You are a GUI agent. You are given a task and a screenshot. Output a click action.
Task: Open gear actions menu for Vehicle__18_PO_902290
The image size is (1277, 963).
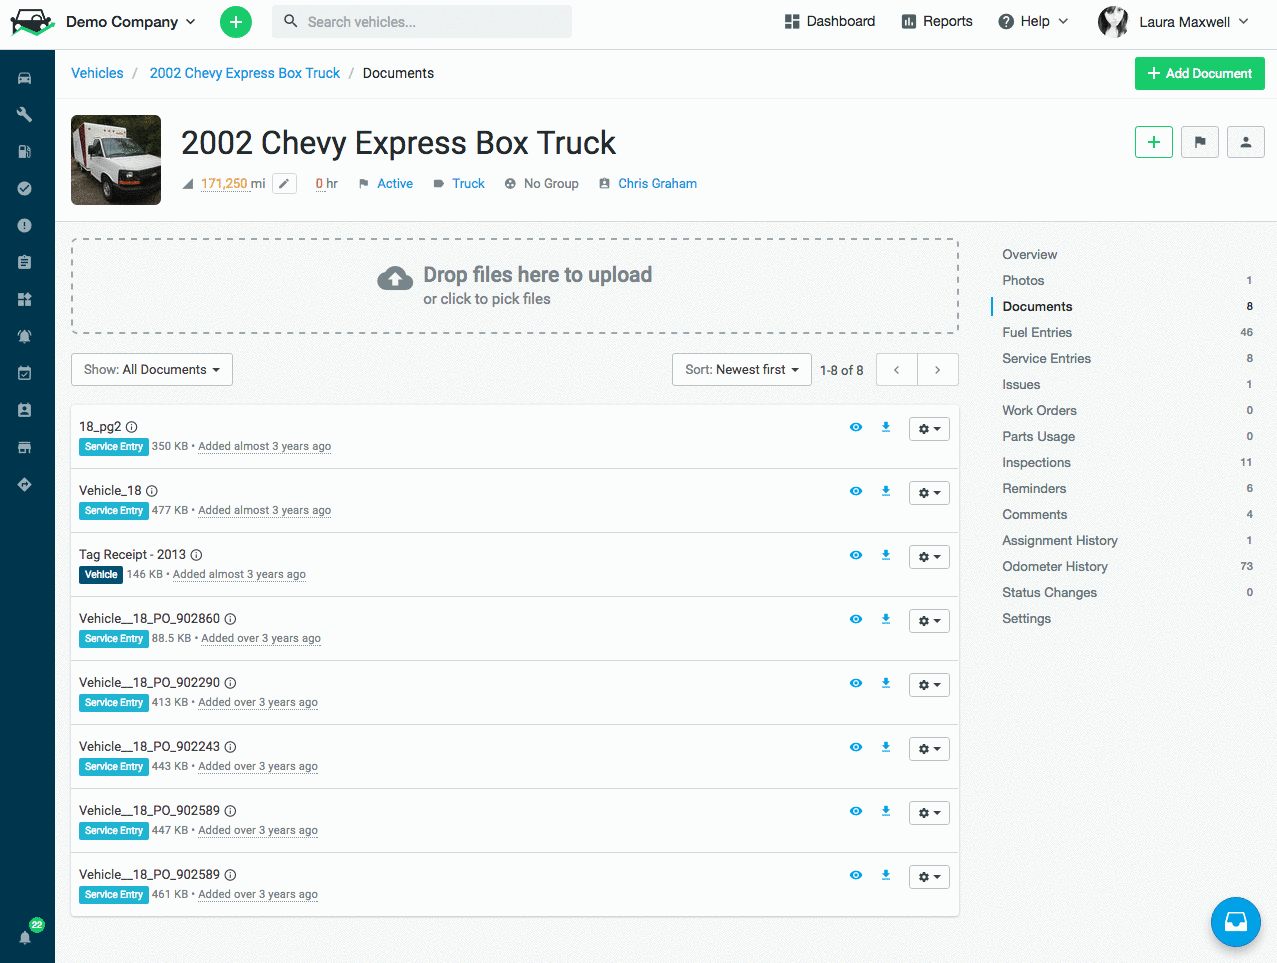pyautogui.click(x=929, y=685)
